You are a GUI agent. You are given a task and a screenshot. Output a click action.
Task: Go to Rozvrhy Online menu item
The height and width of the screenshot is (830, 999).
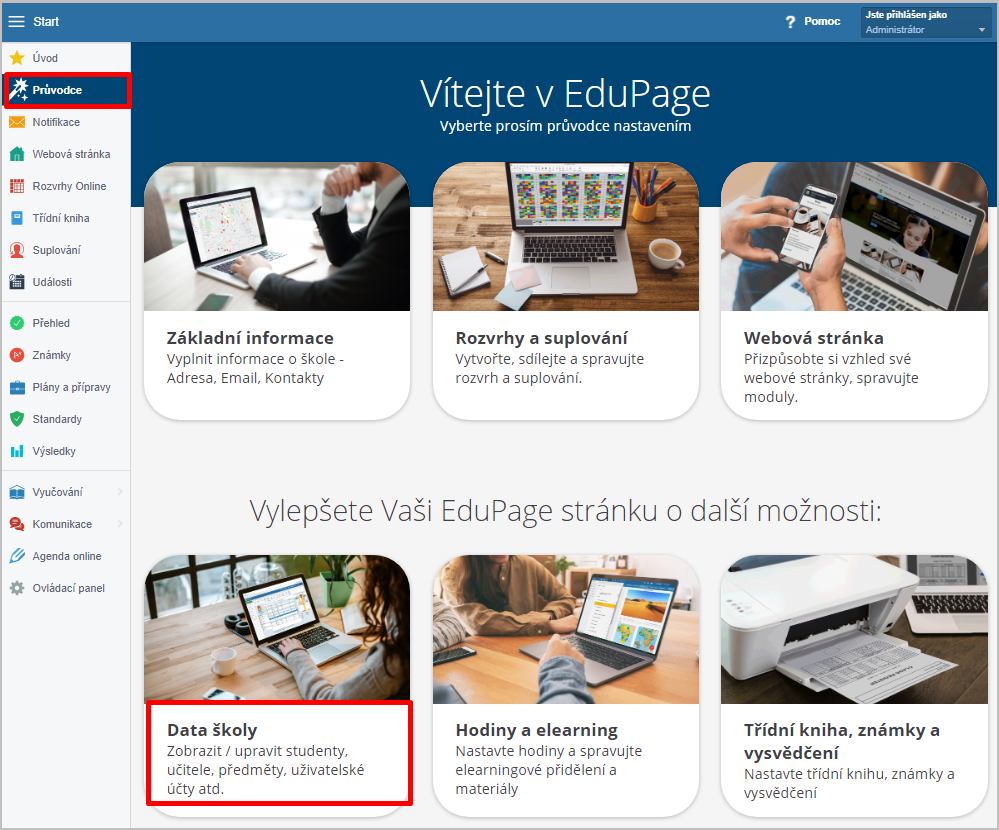click(69, 186)
